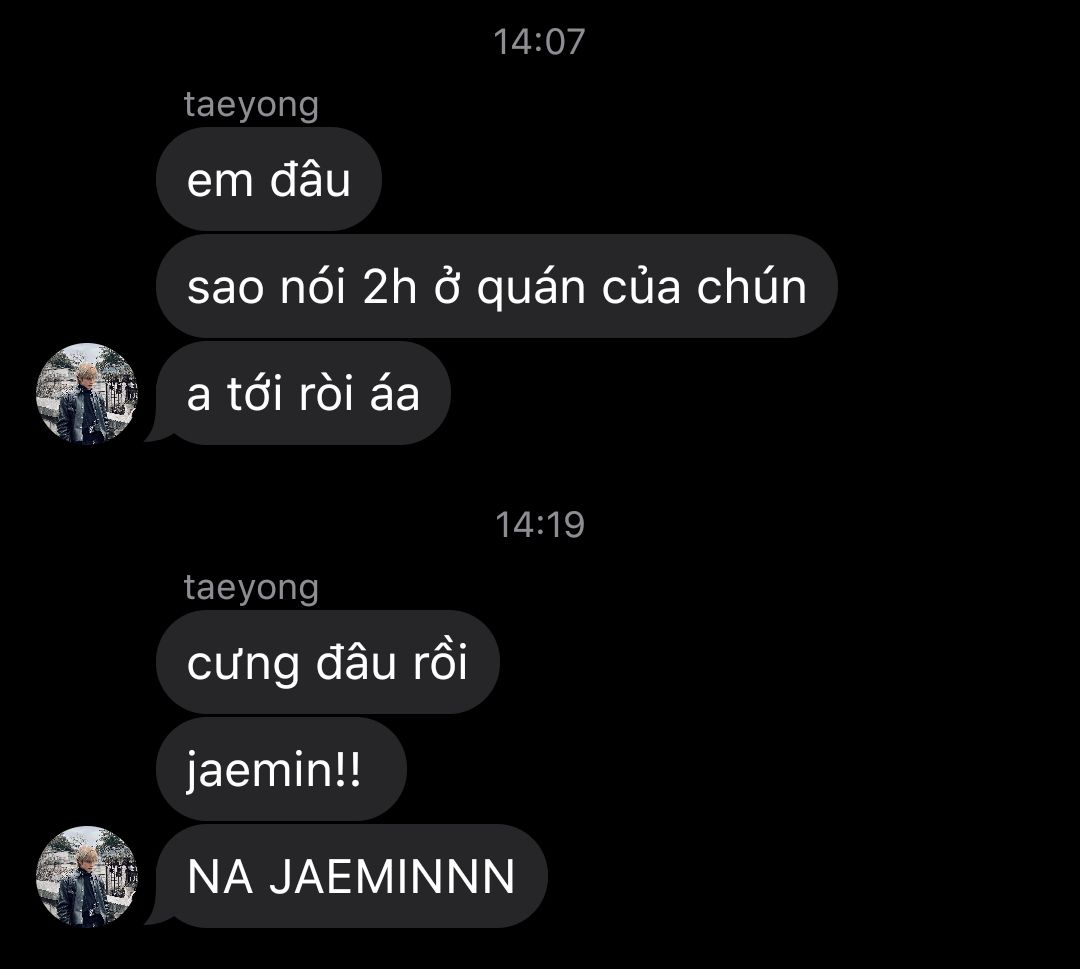1080x969 pixels.
Task: Select the 'cưng đâu rồi' message bubble
Action: coord(328,662)
